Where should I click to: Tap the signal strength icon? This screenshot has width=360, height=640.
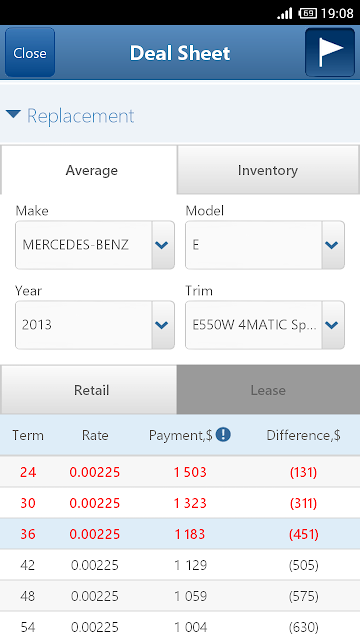click(x=284, y=13)
